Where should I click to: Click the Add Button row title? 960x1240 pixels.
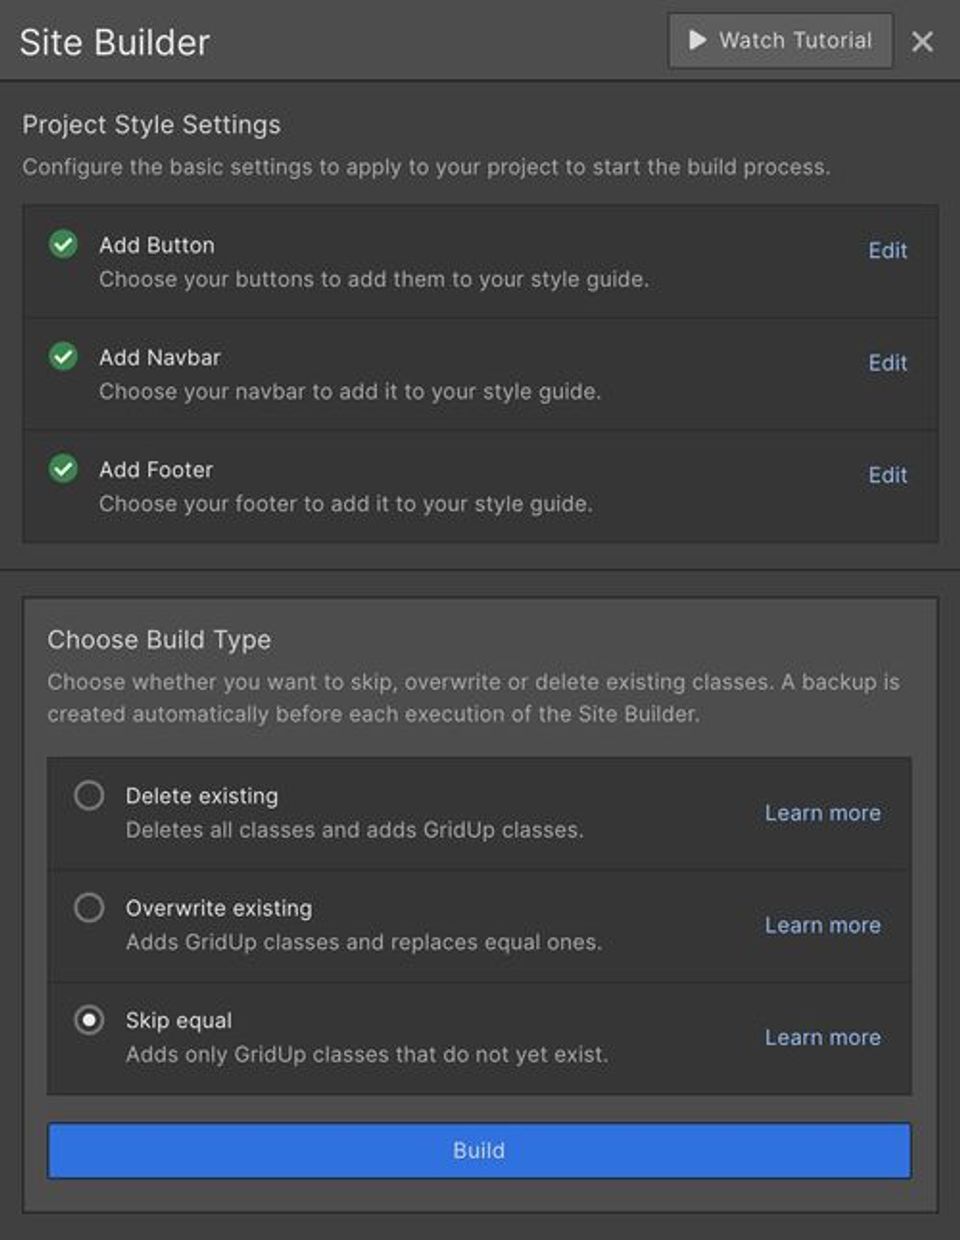coord(156,245)
